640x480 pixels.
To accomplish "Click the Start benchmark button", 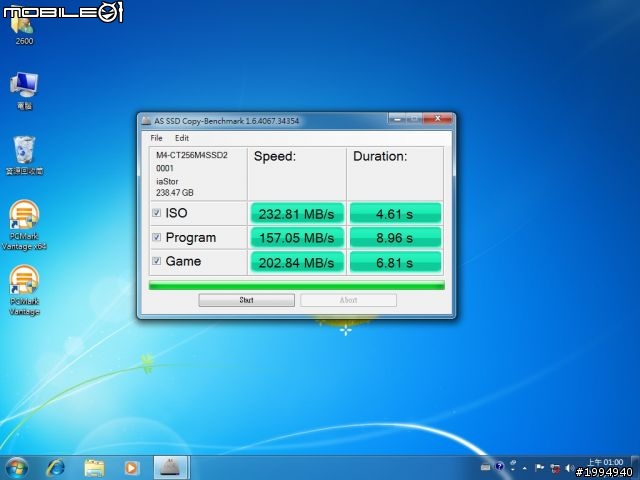I will pos(247,300).
